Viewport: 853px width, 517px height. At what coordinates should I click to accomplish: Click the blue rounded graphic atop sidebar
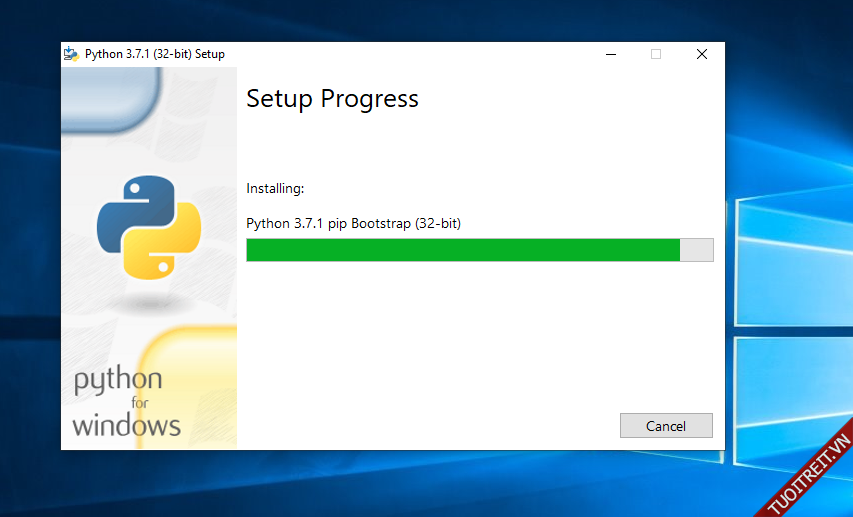click(x=110, y=95)
